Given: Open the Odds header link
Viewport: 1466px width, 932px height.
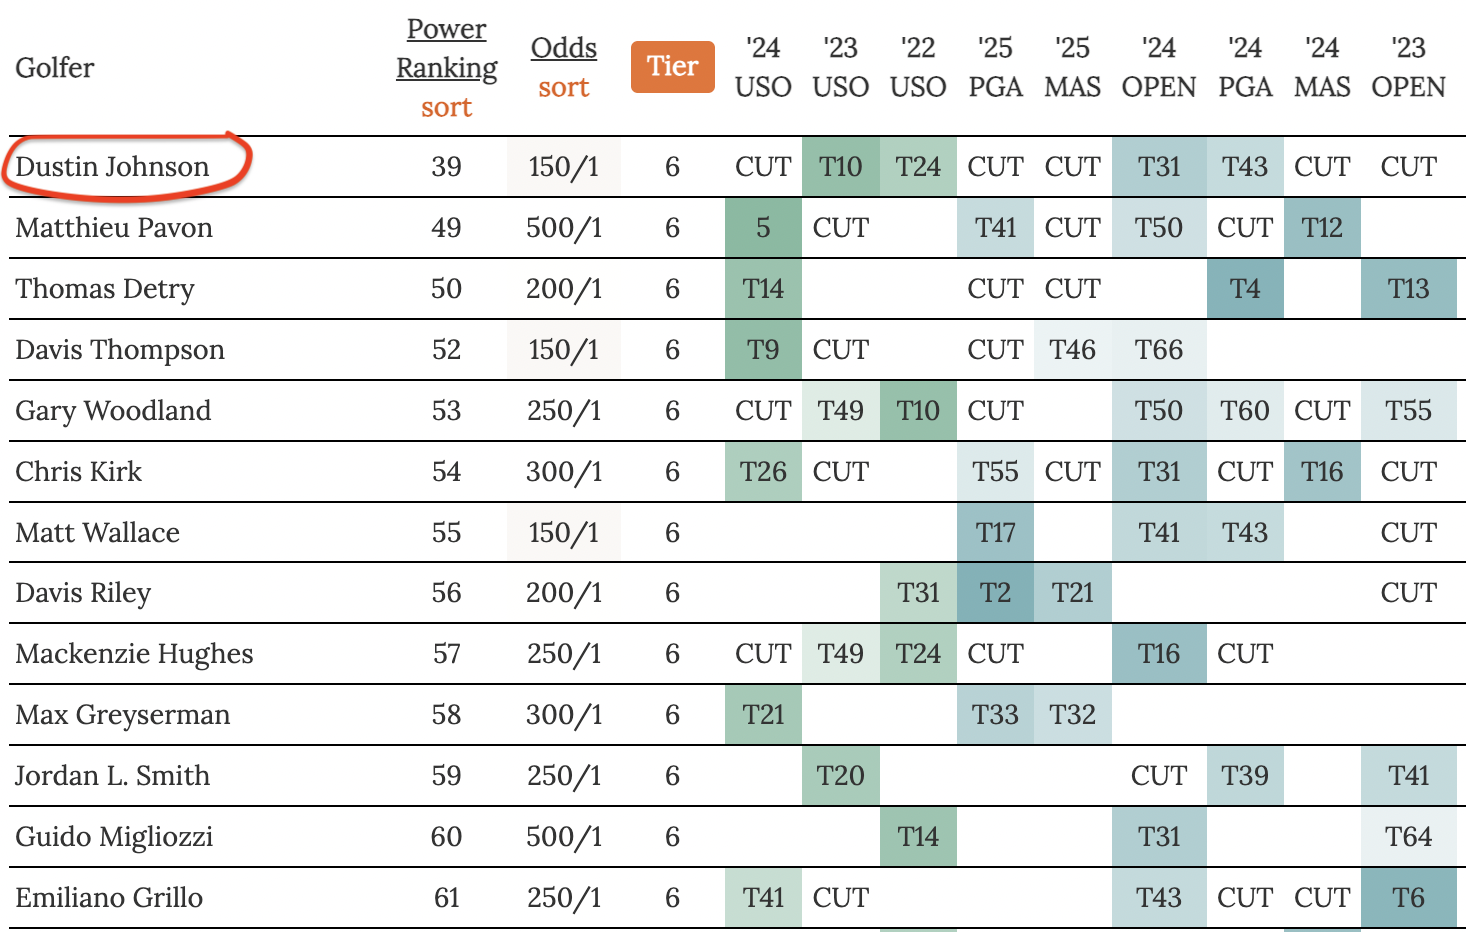Looking at the screenshot, I should pyautogui.click(x=563, y=48).
